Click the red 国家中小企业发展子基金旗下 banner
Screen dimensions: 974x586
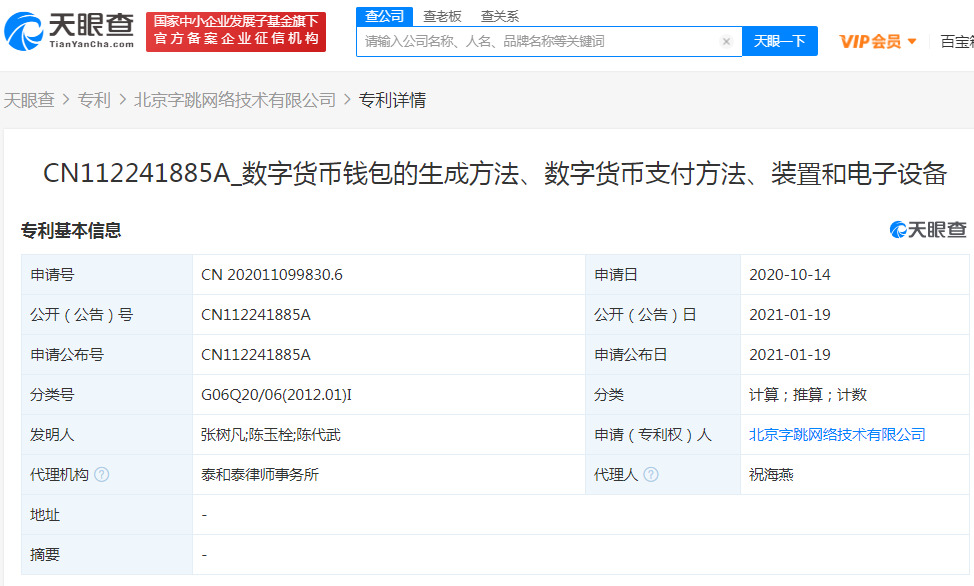[236, 31]
